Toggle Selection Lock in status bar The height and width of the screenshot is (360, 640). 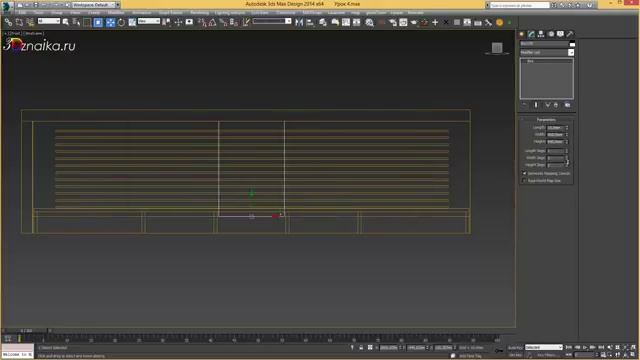pyautogui.click(x=361, y=348)
